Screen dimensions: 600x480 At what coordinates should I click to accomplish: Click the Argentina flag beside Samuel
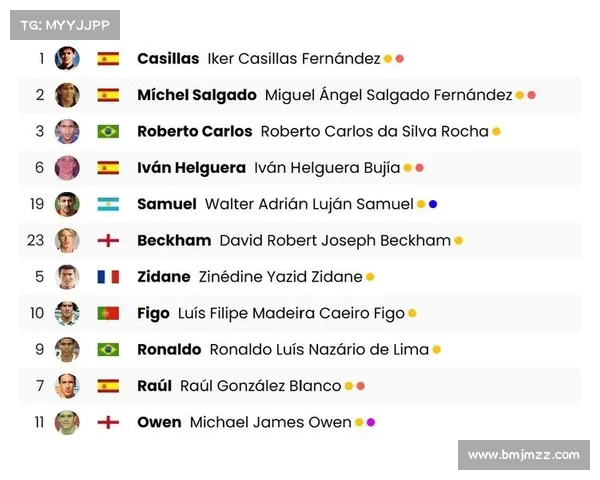(108, 204)
